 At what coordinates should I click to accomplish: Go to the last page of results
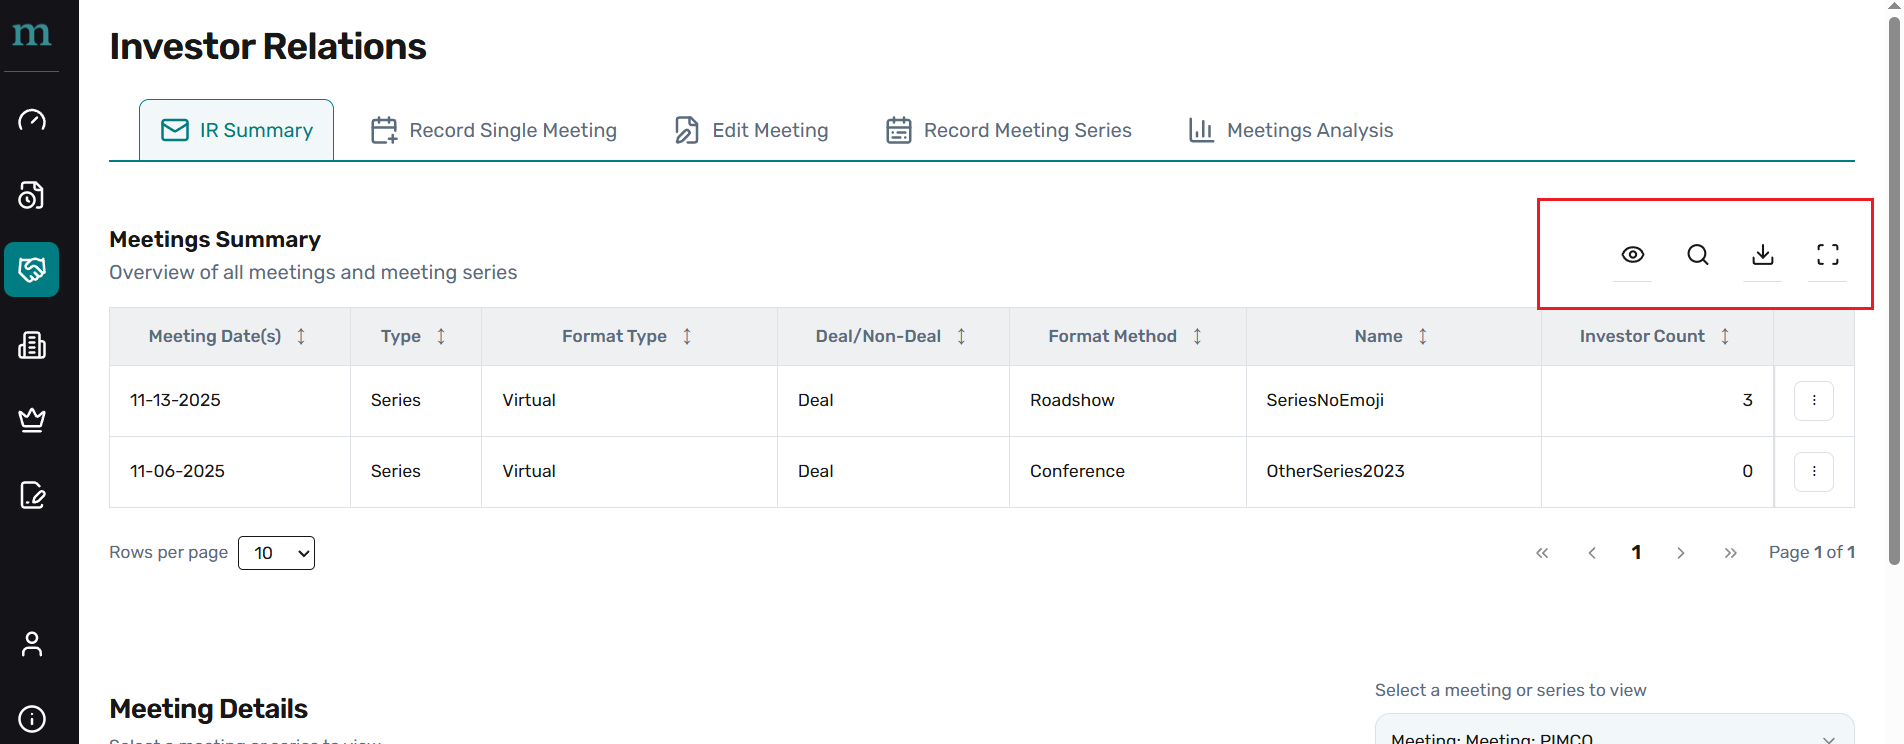click(1730, 553)
